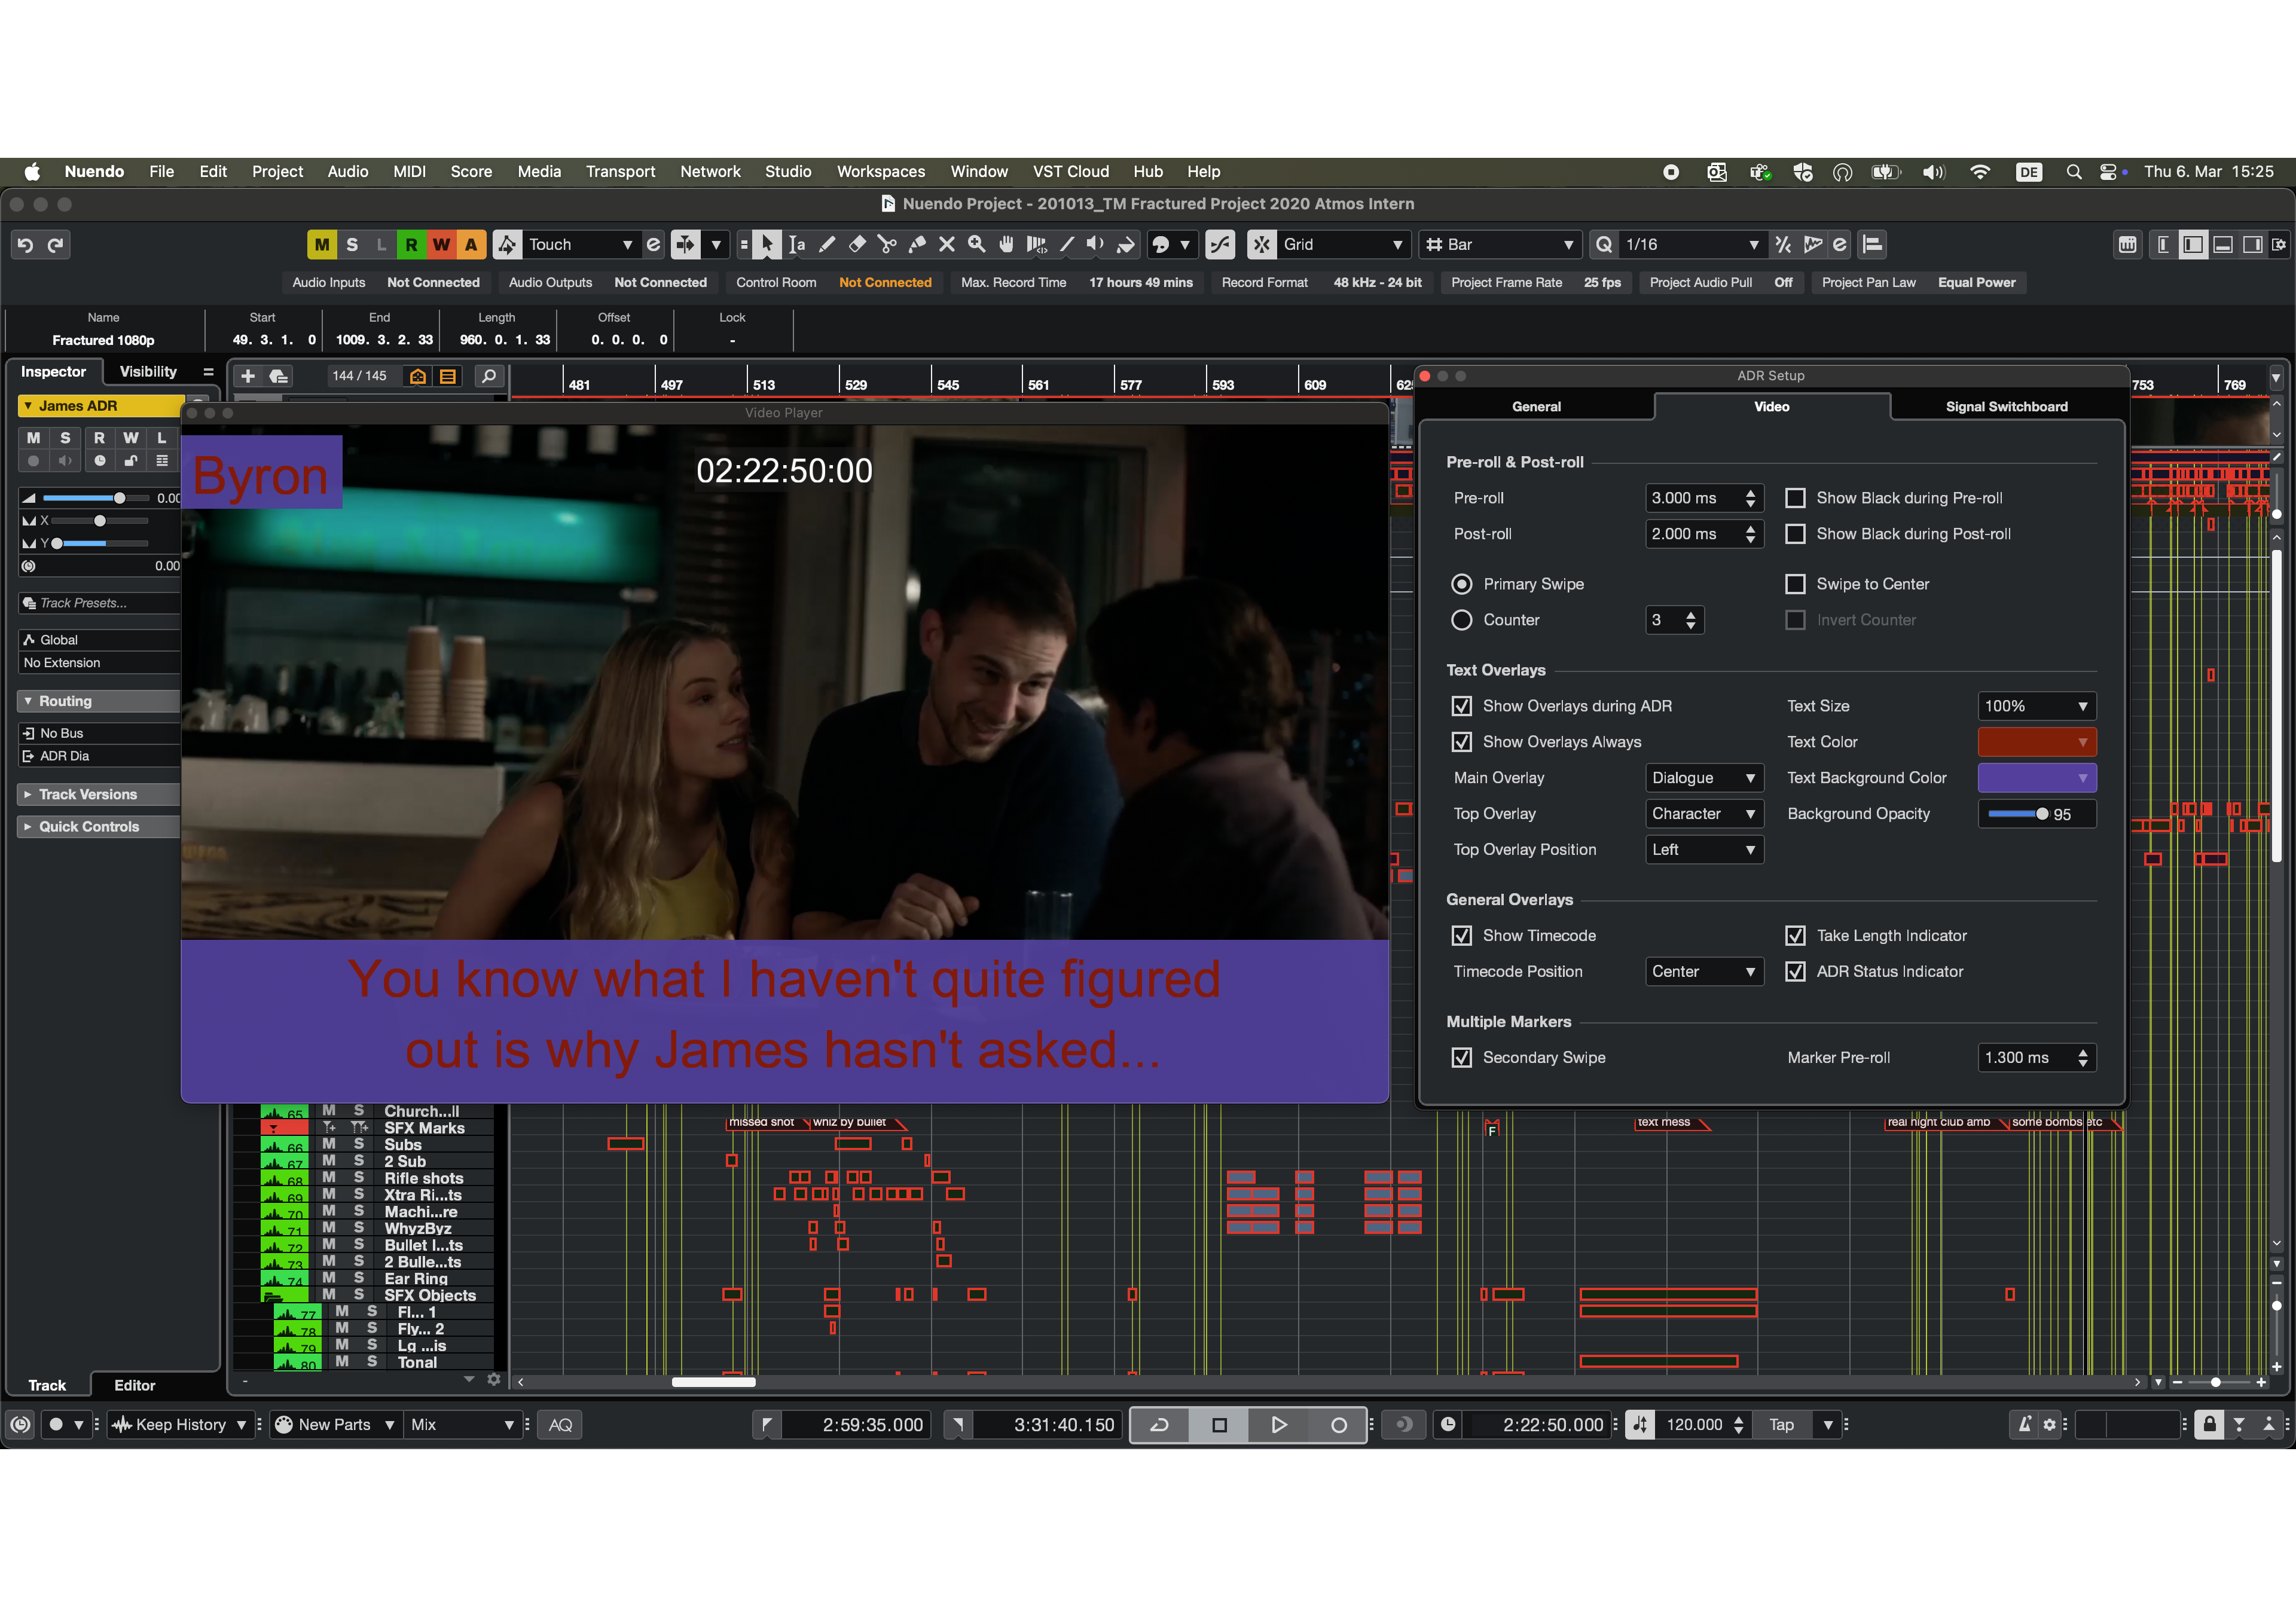Check Show Black during Post-roll
This screenshot has height=1607, width=2296.
pyautogui.click(x=1795, y=534)
